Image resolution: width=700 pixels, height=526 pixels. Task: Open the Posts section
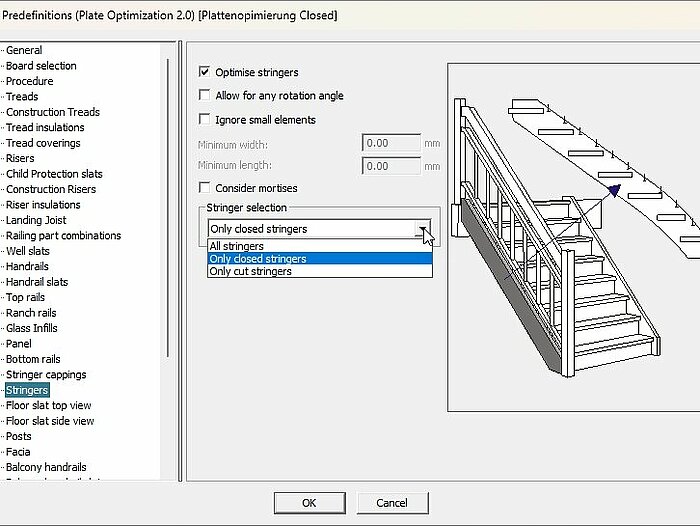[19, 436]
